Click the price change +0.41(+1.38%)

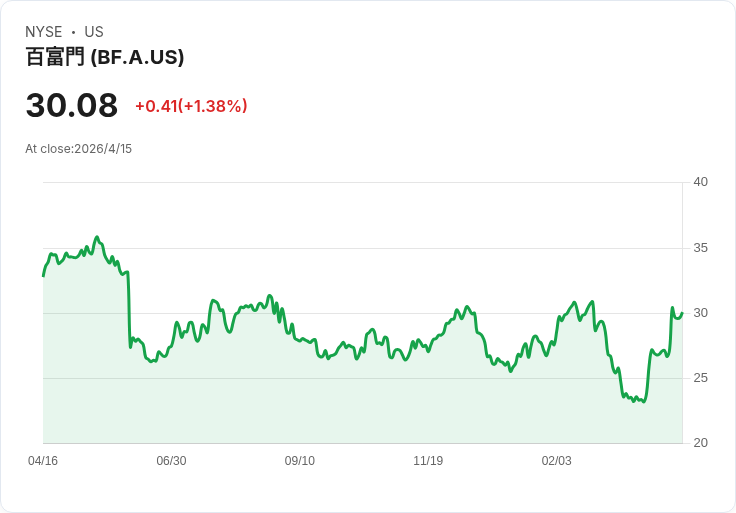click(x=191, y=106)
